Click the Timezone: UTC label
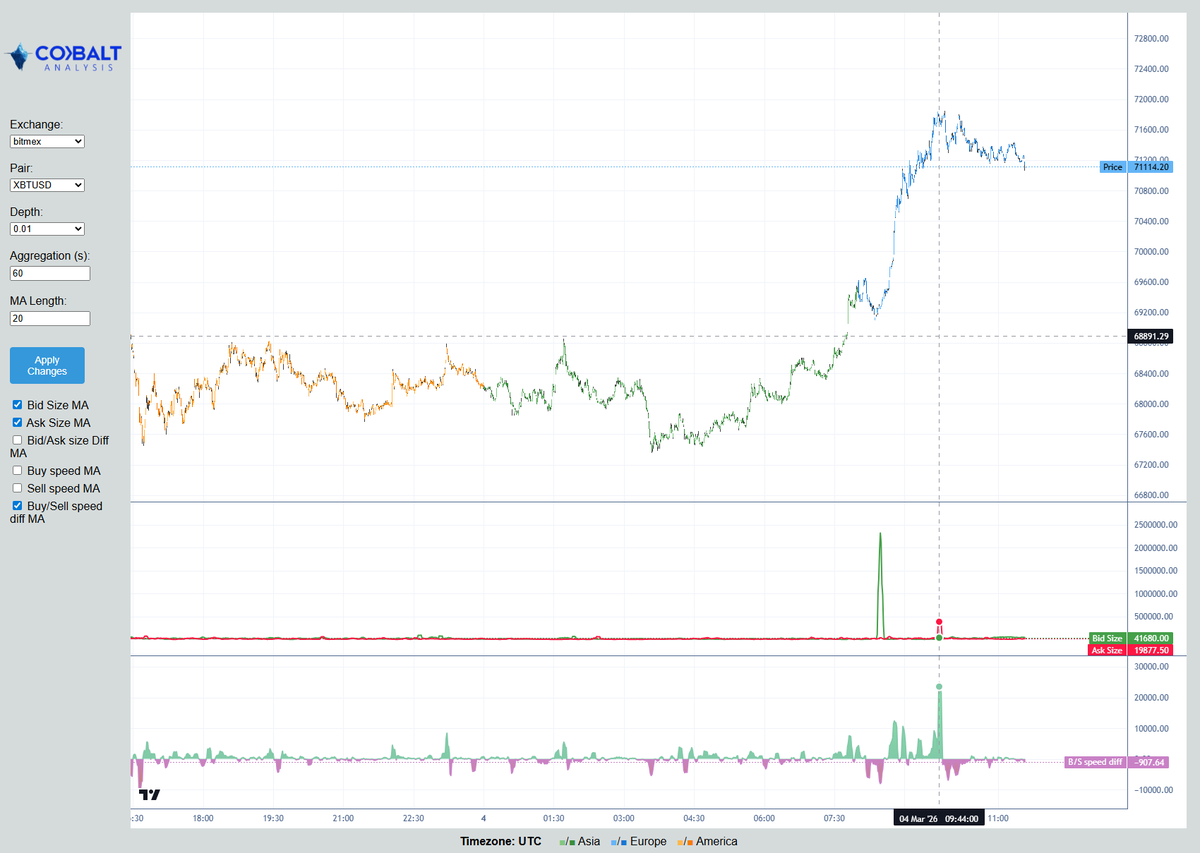1200x853 pixels. tap(501, 841)
